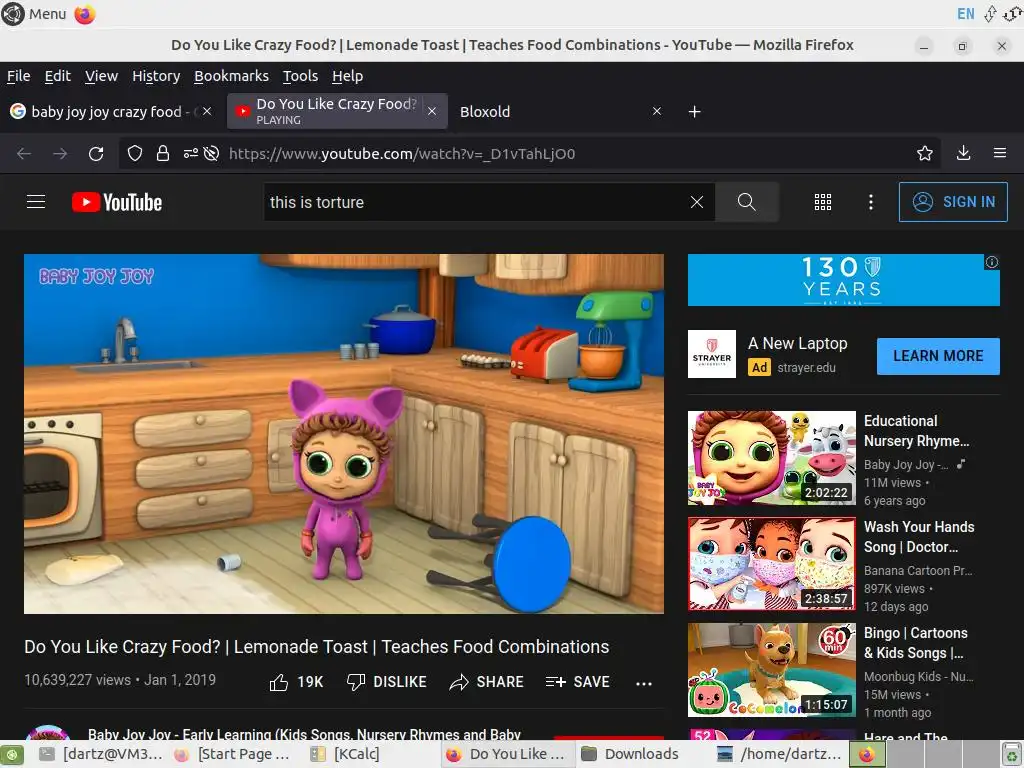The height and width of the screenshot is (768, 1024).
Task: Save the video to a playlist
Action: (x=577, y=682)
